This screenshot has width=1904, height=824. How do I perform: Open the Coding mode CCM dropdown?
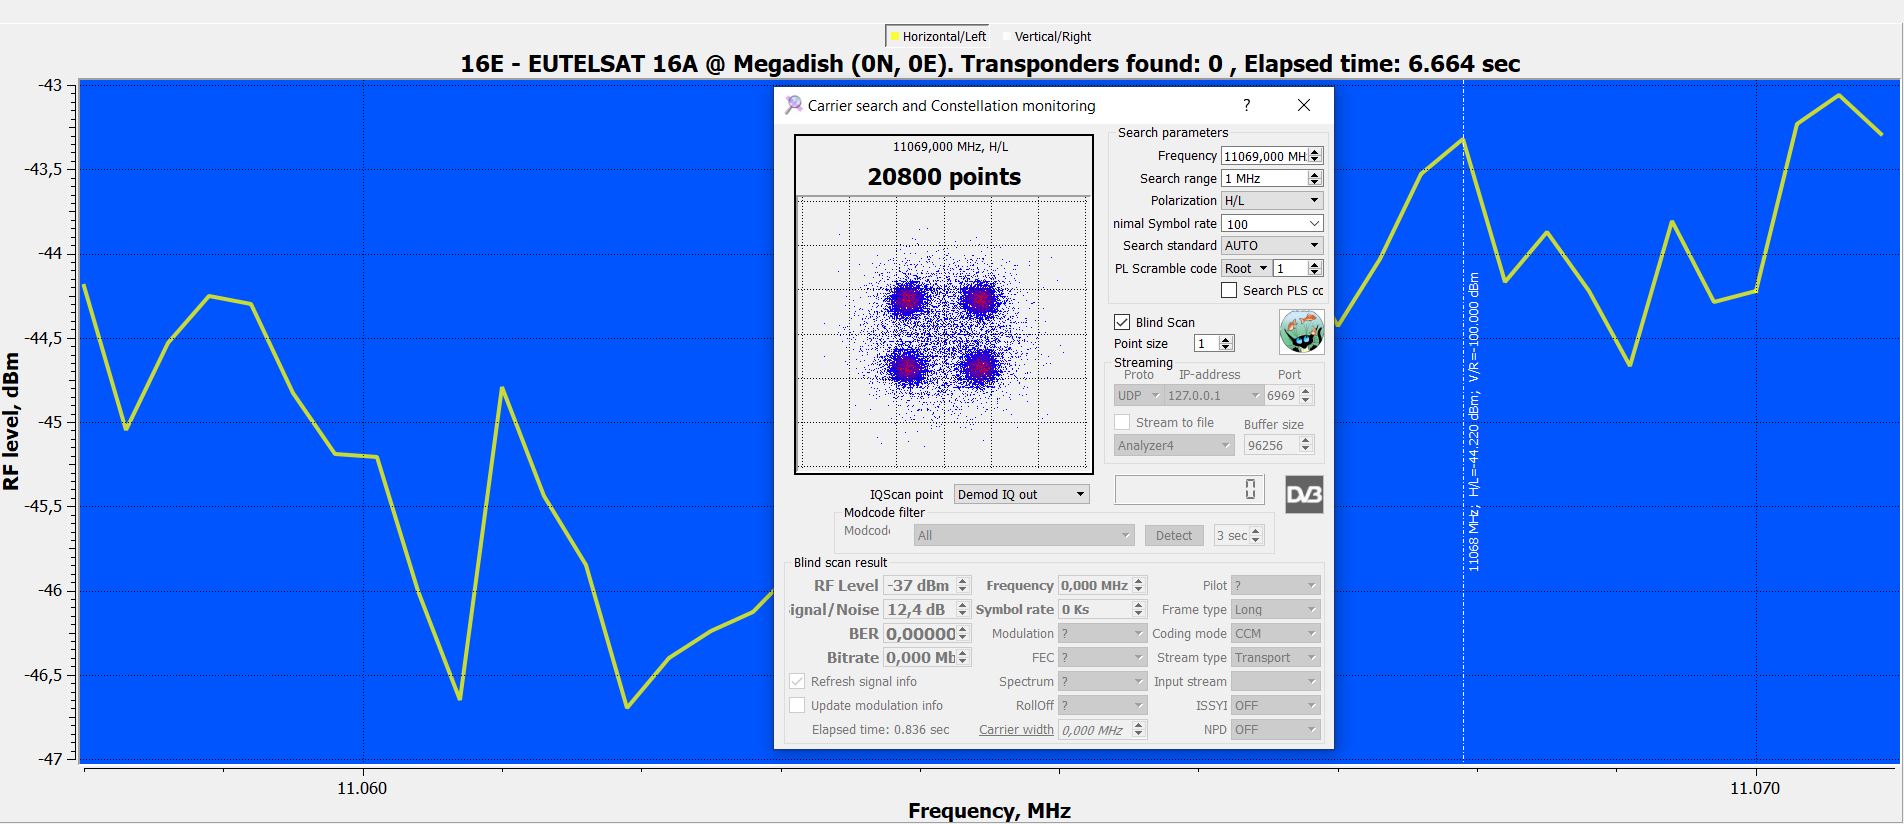point(1276,633)
